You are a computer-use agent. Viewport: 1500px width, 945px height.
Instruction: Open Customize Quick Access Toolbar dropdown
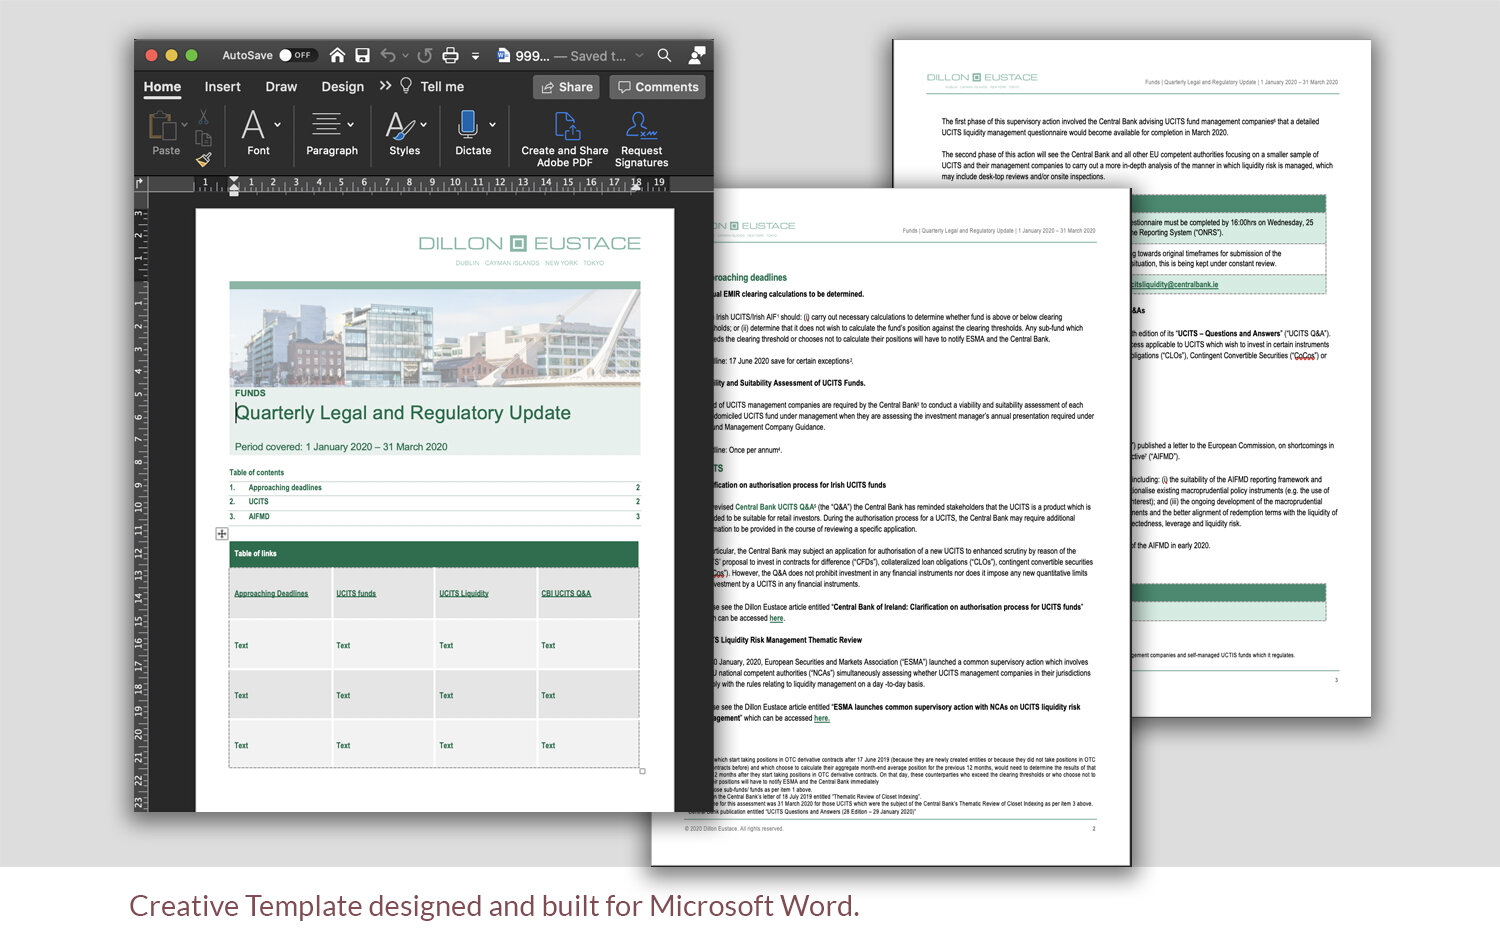pyautogui.click(x=476, y=56)
